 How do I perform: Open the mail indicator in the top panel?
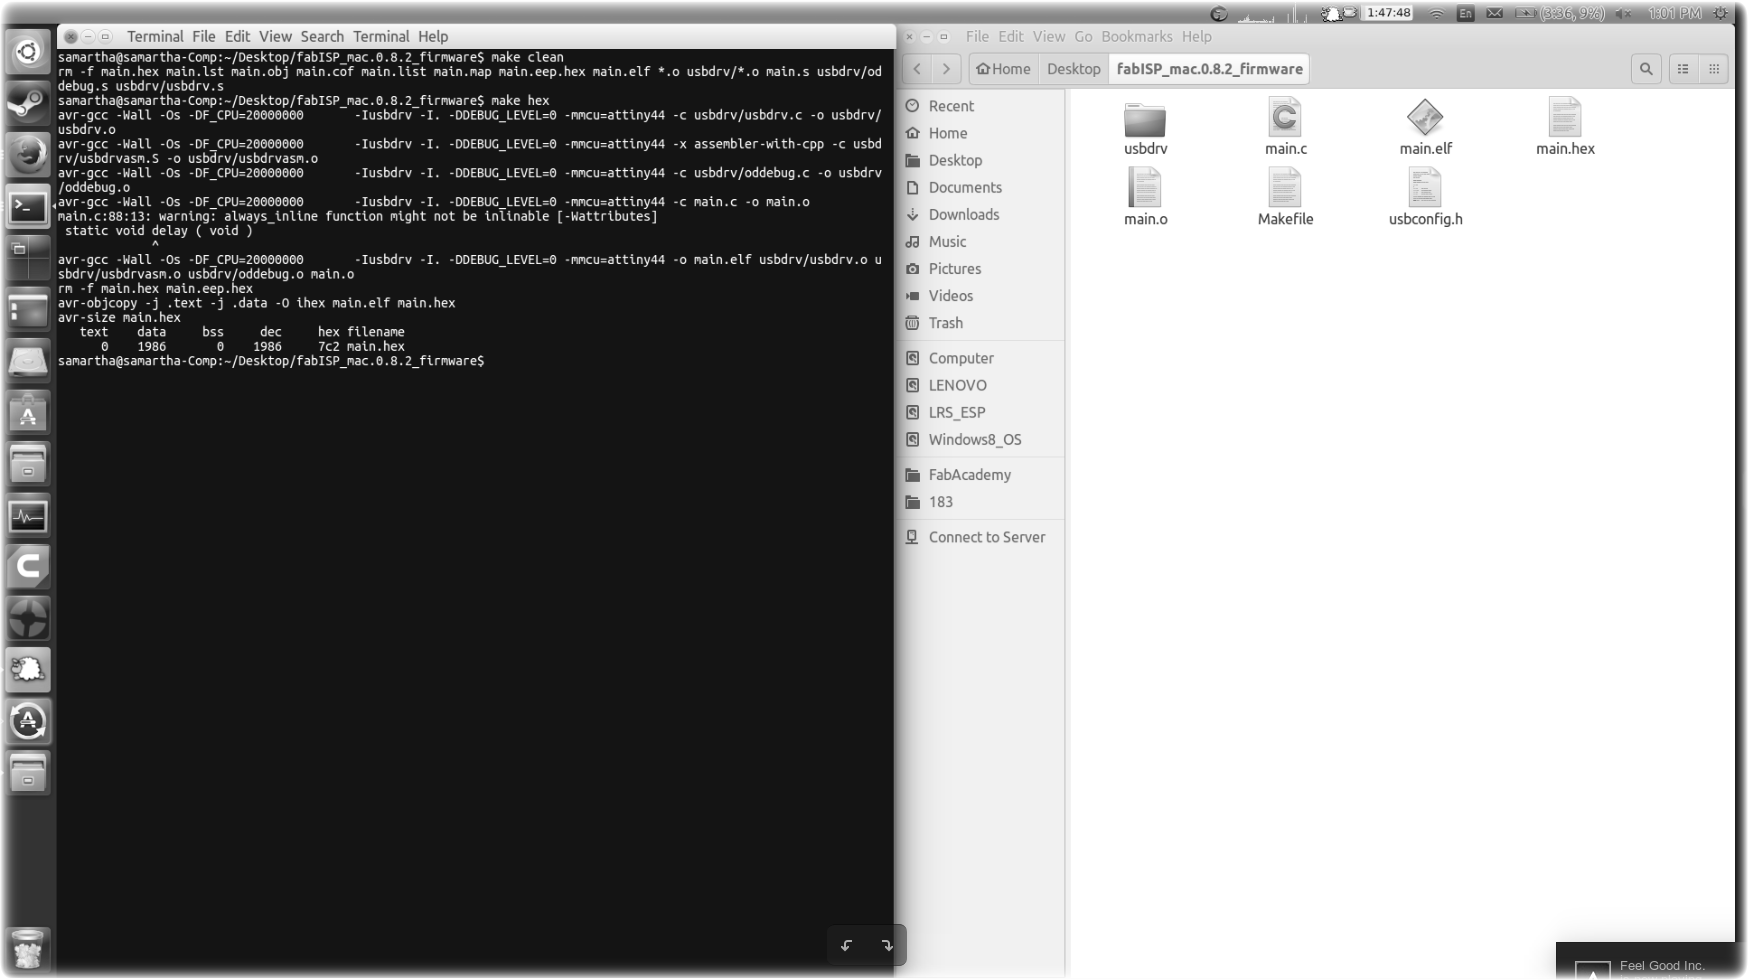[1495, 13]
